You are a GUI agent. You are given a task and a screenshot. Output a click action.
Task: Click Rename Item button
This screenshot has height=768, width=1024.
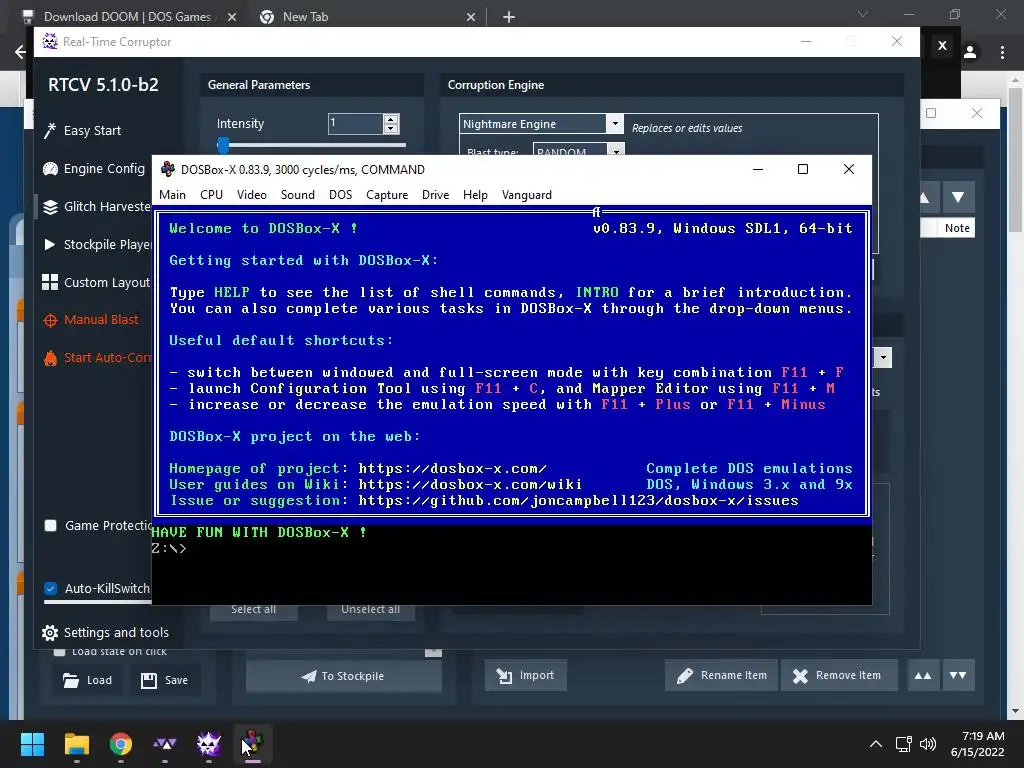tap(722, 675)
